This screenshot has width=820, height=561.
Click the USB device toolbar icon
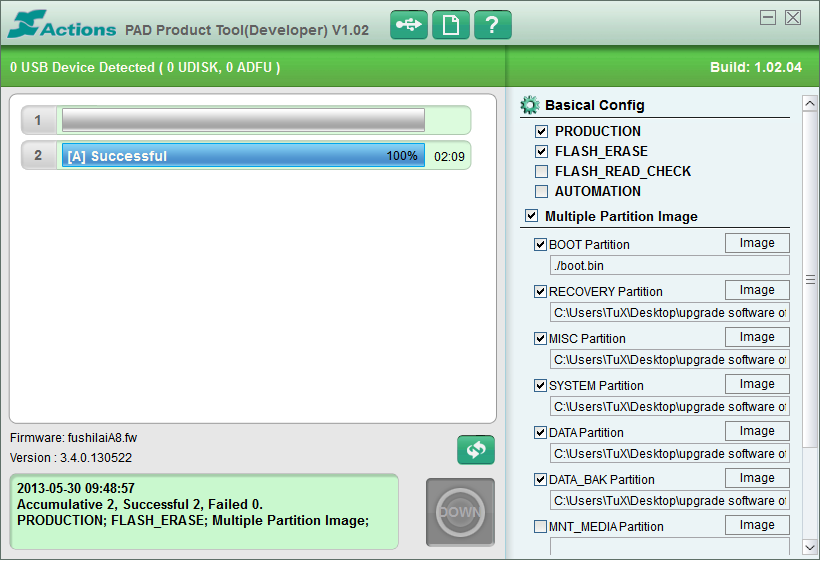click(x=408, y=25)
